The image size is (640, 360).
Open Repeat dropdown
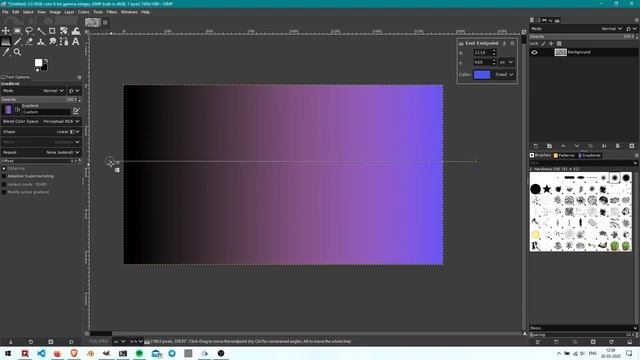coord(41,153)
